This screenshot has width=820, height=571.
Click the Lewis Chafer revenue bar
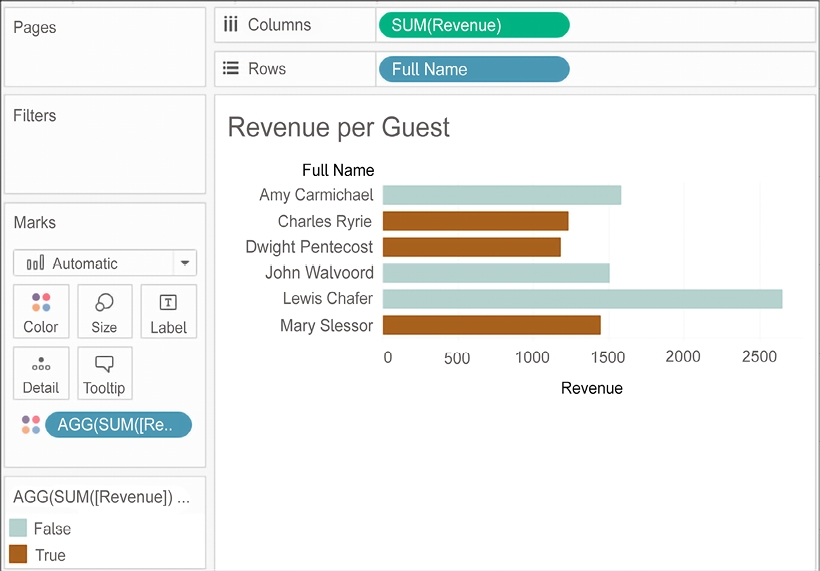[x=582, y=299]
